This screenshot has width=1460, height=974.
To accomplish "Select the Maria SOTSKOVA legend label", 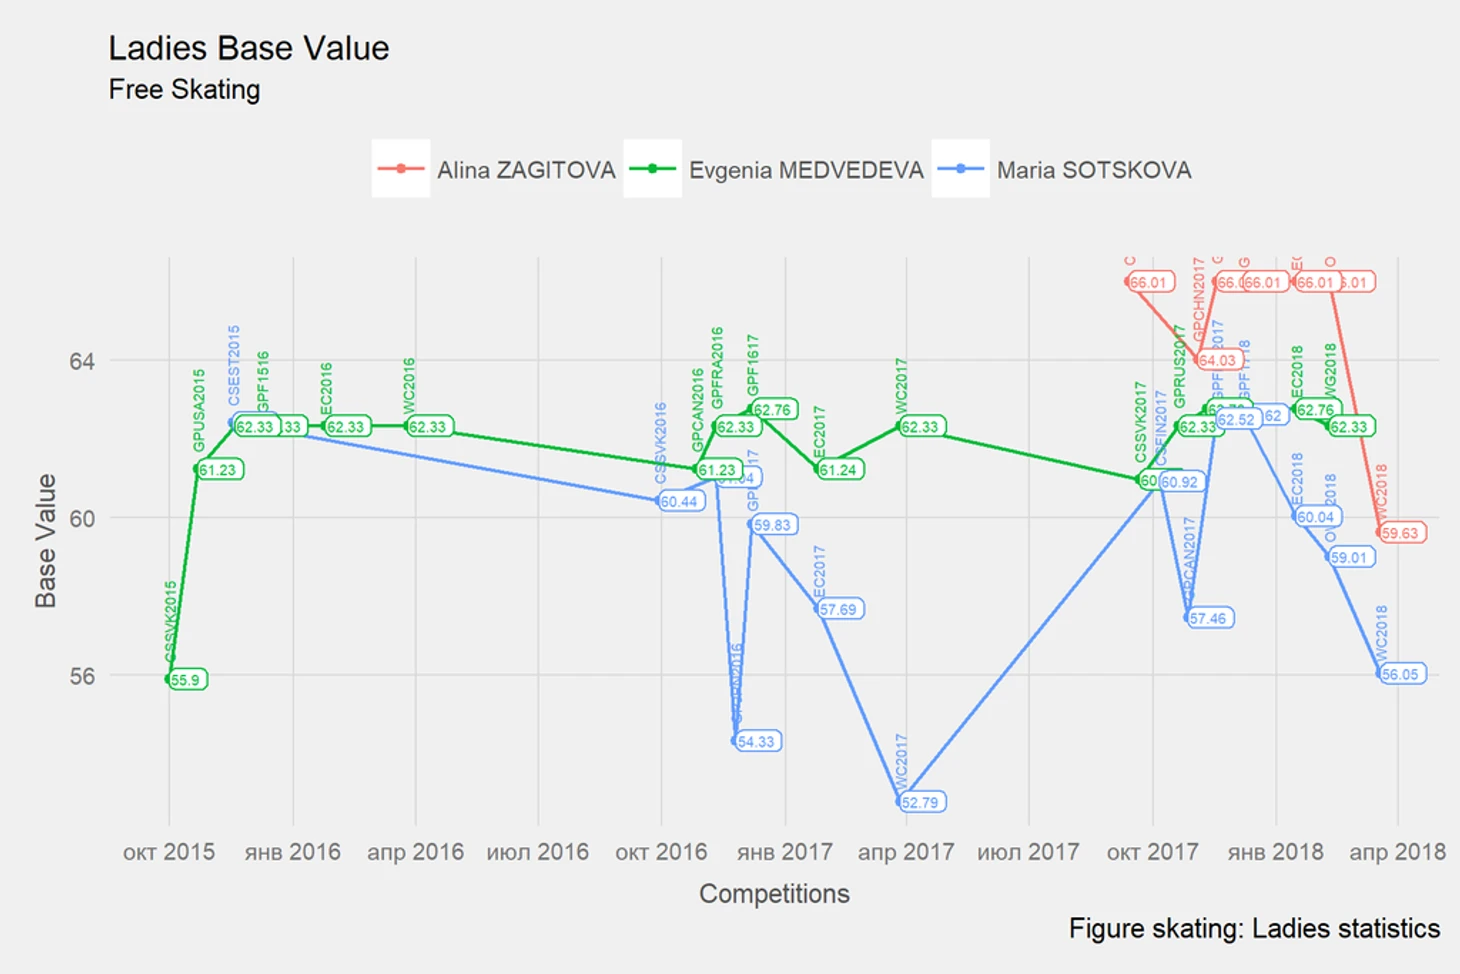I will (x=1094, y=170).
